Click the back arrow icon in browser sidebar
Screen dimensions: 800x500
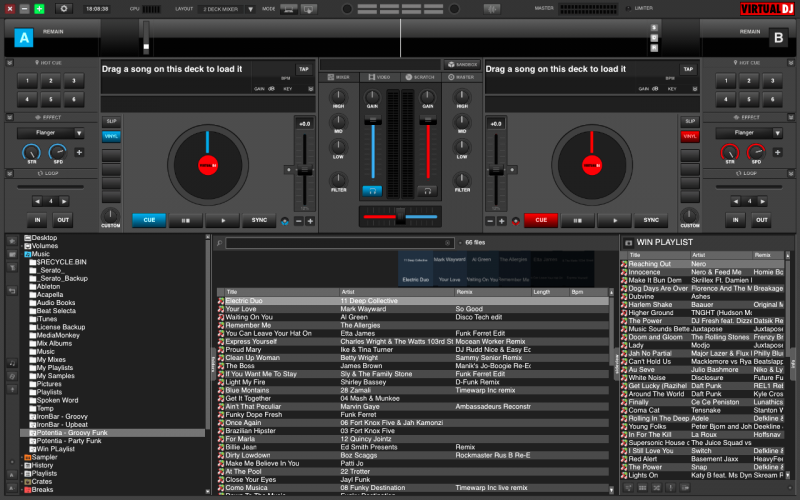(x=12, y=291)
